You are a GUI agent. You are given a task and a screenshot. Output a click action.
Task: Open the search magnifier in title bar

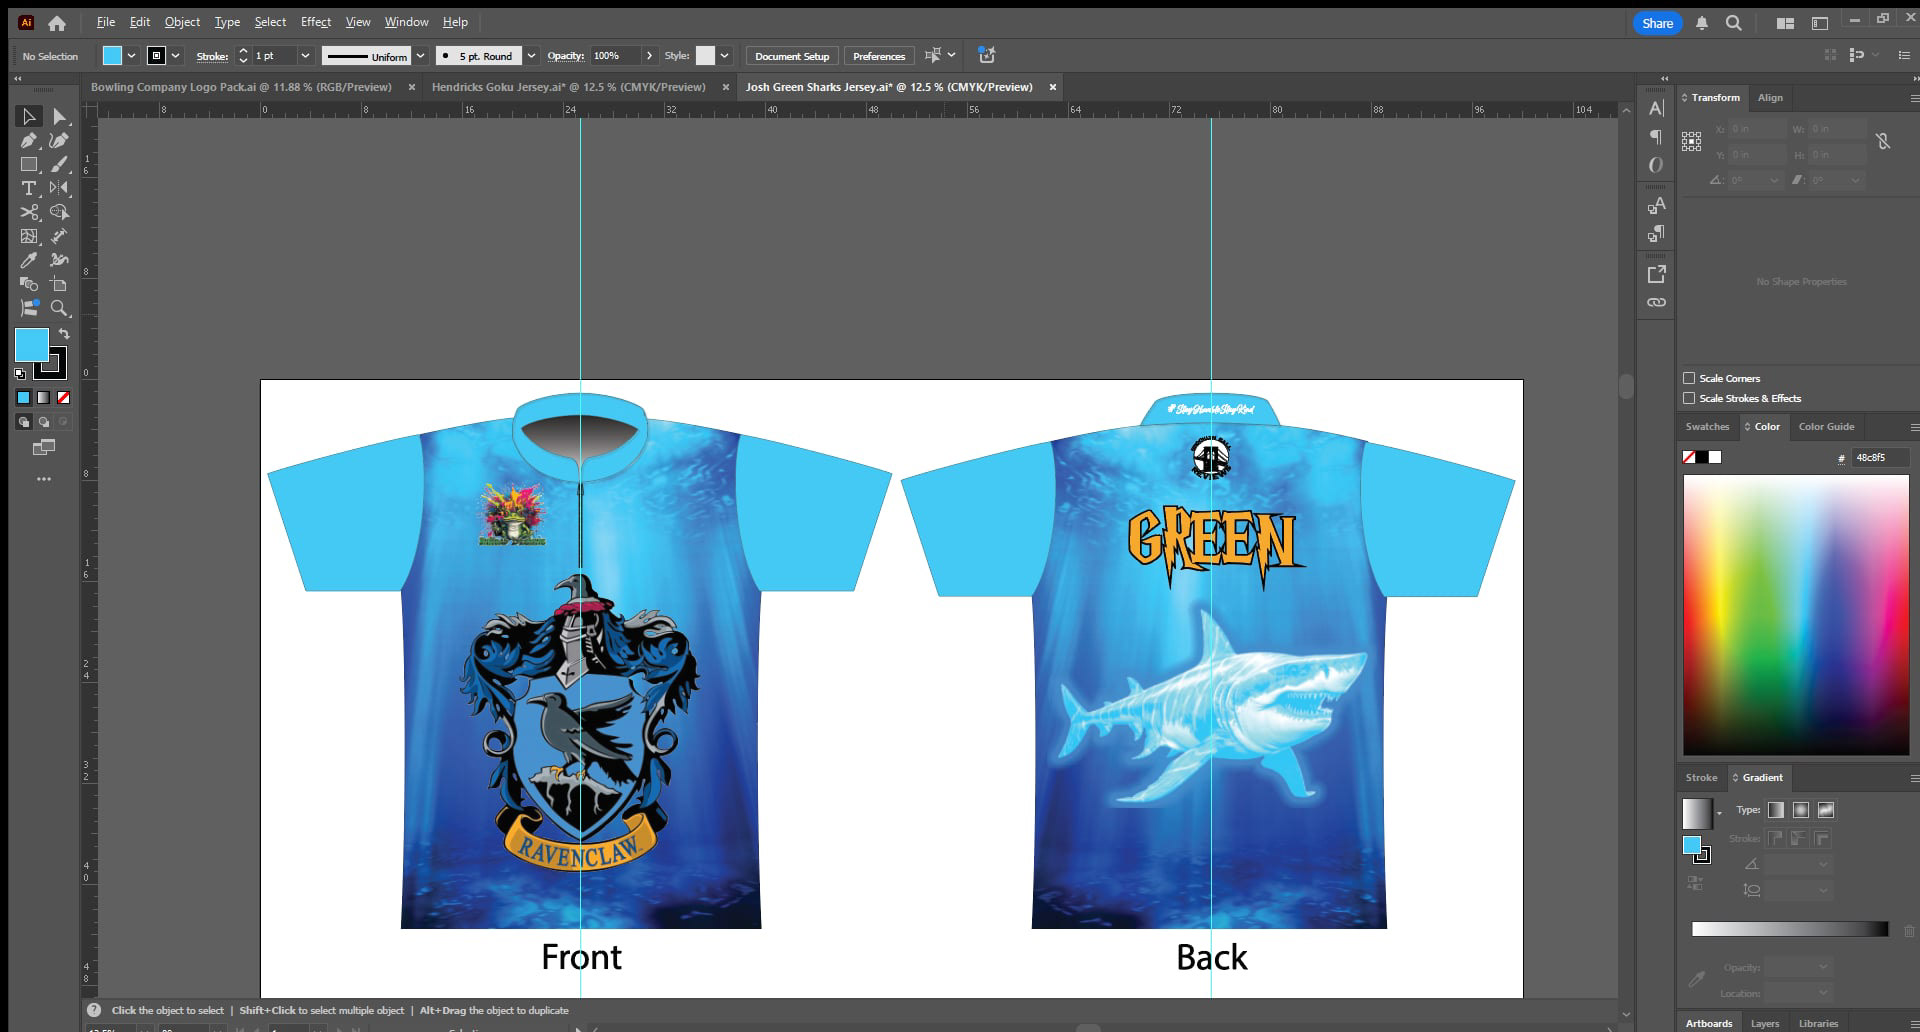tap(1734, 23)
